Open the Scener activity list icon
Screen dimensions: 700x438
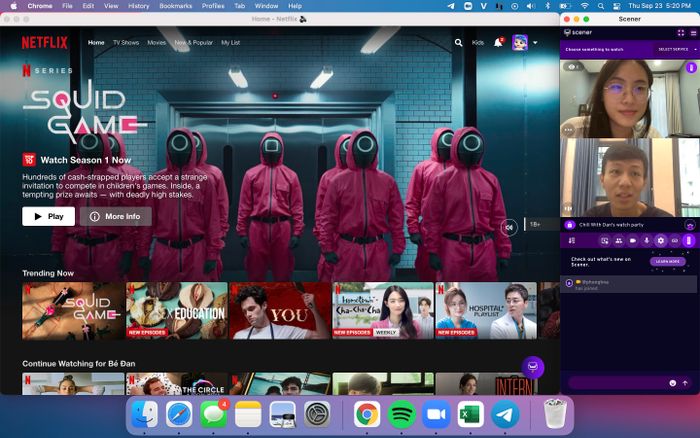click(572, 241)
